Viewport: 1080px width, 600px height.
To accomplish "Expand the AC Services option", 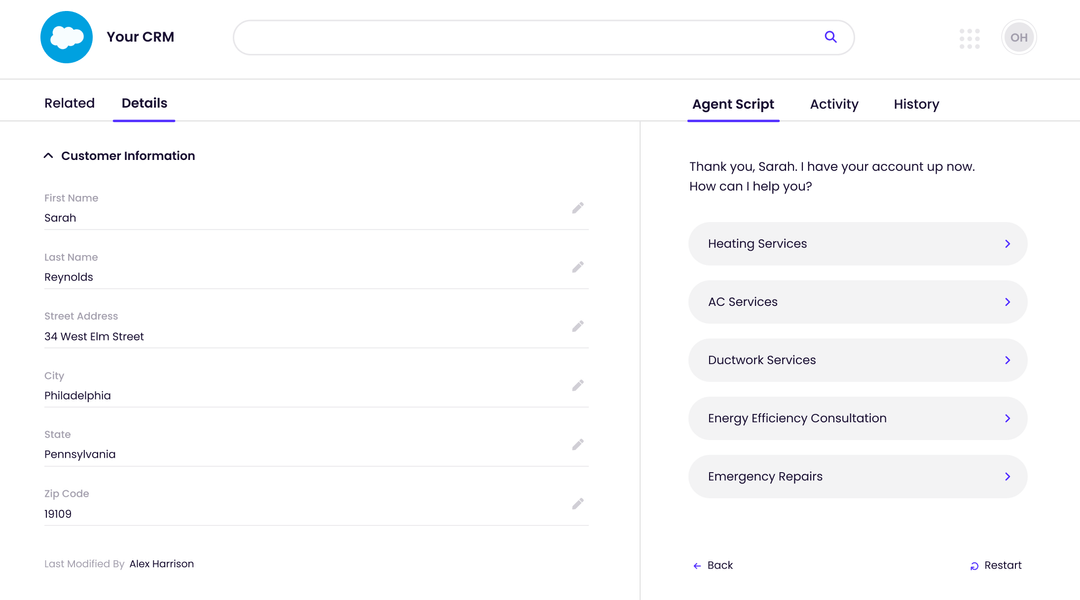I will (857, 302).
